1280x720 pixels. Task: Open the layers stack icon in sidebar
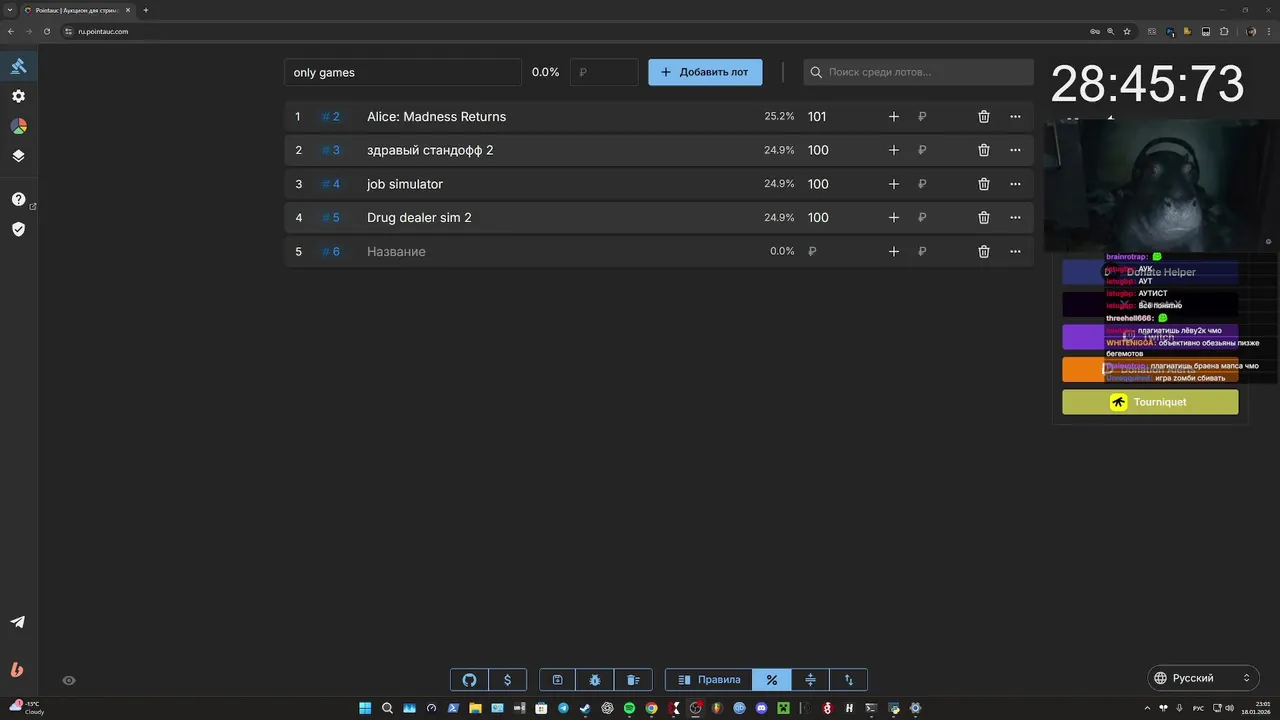pyautogui.click(x=18, y=156)
